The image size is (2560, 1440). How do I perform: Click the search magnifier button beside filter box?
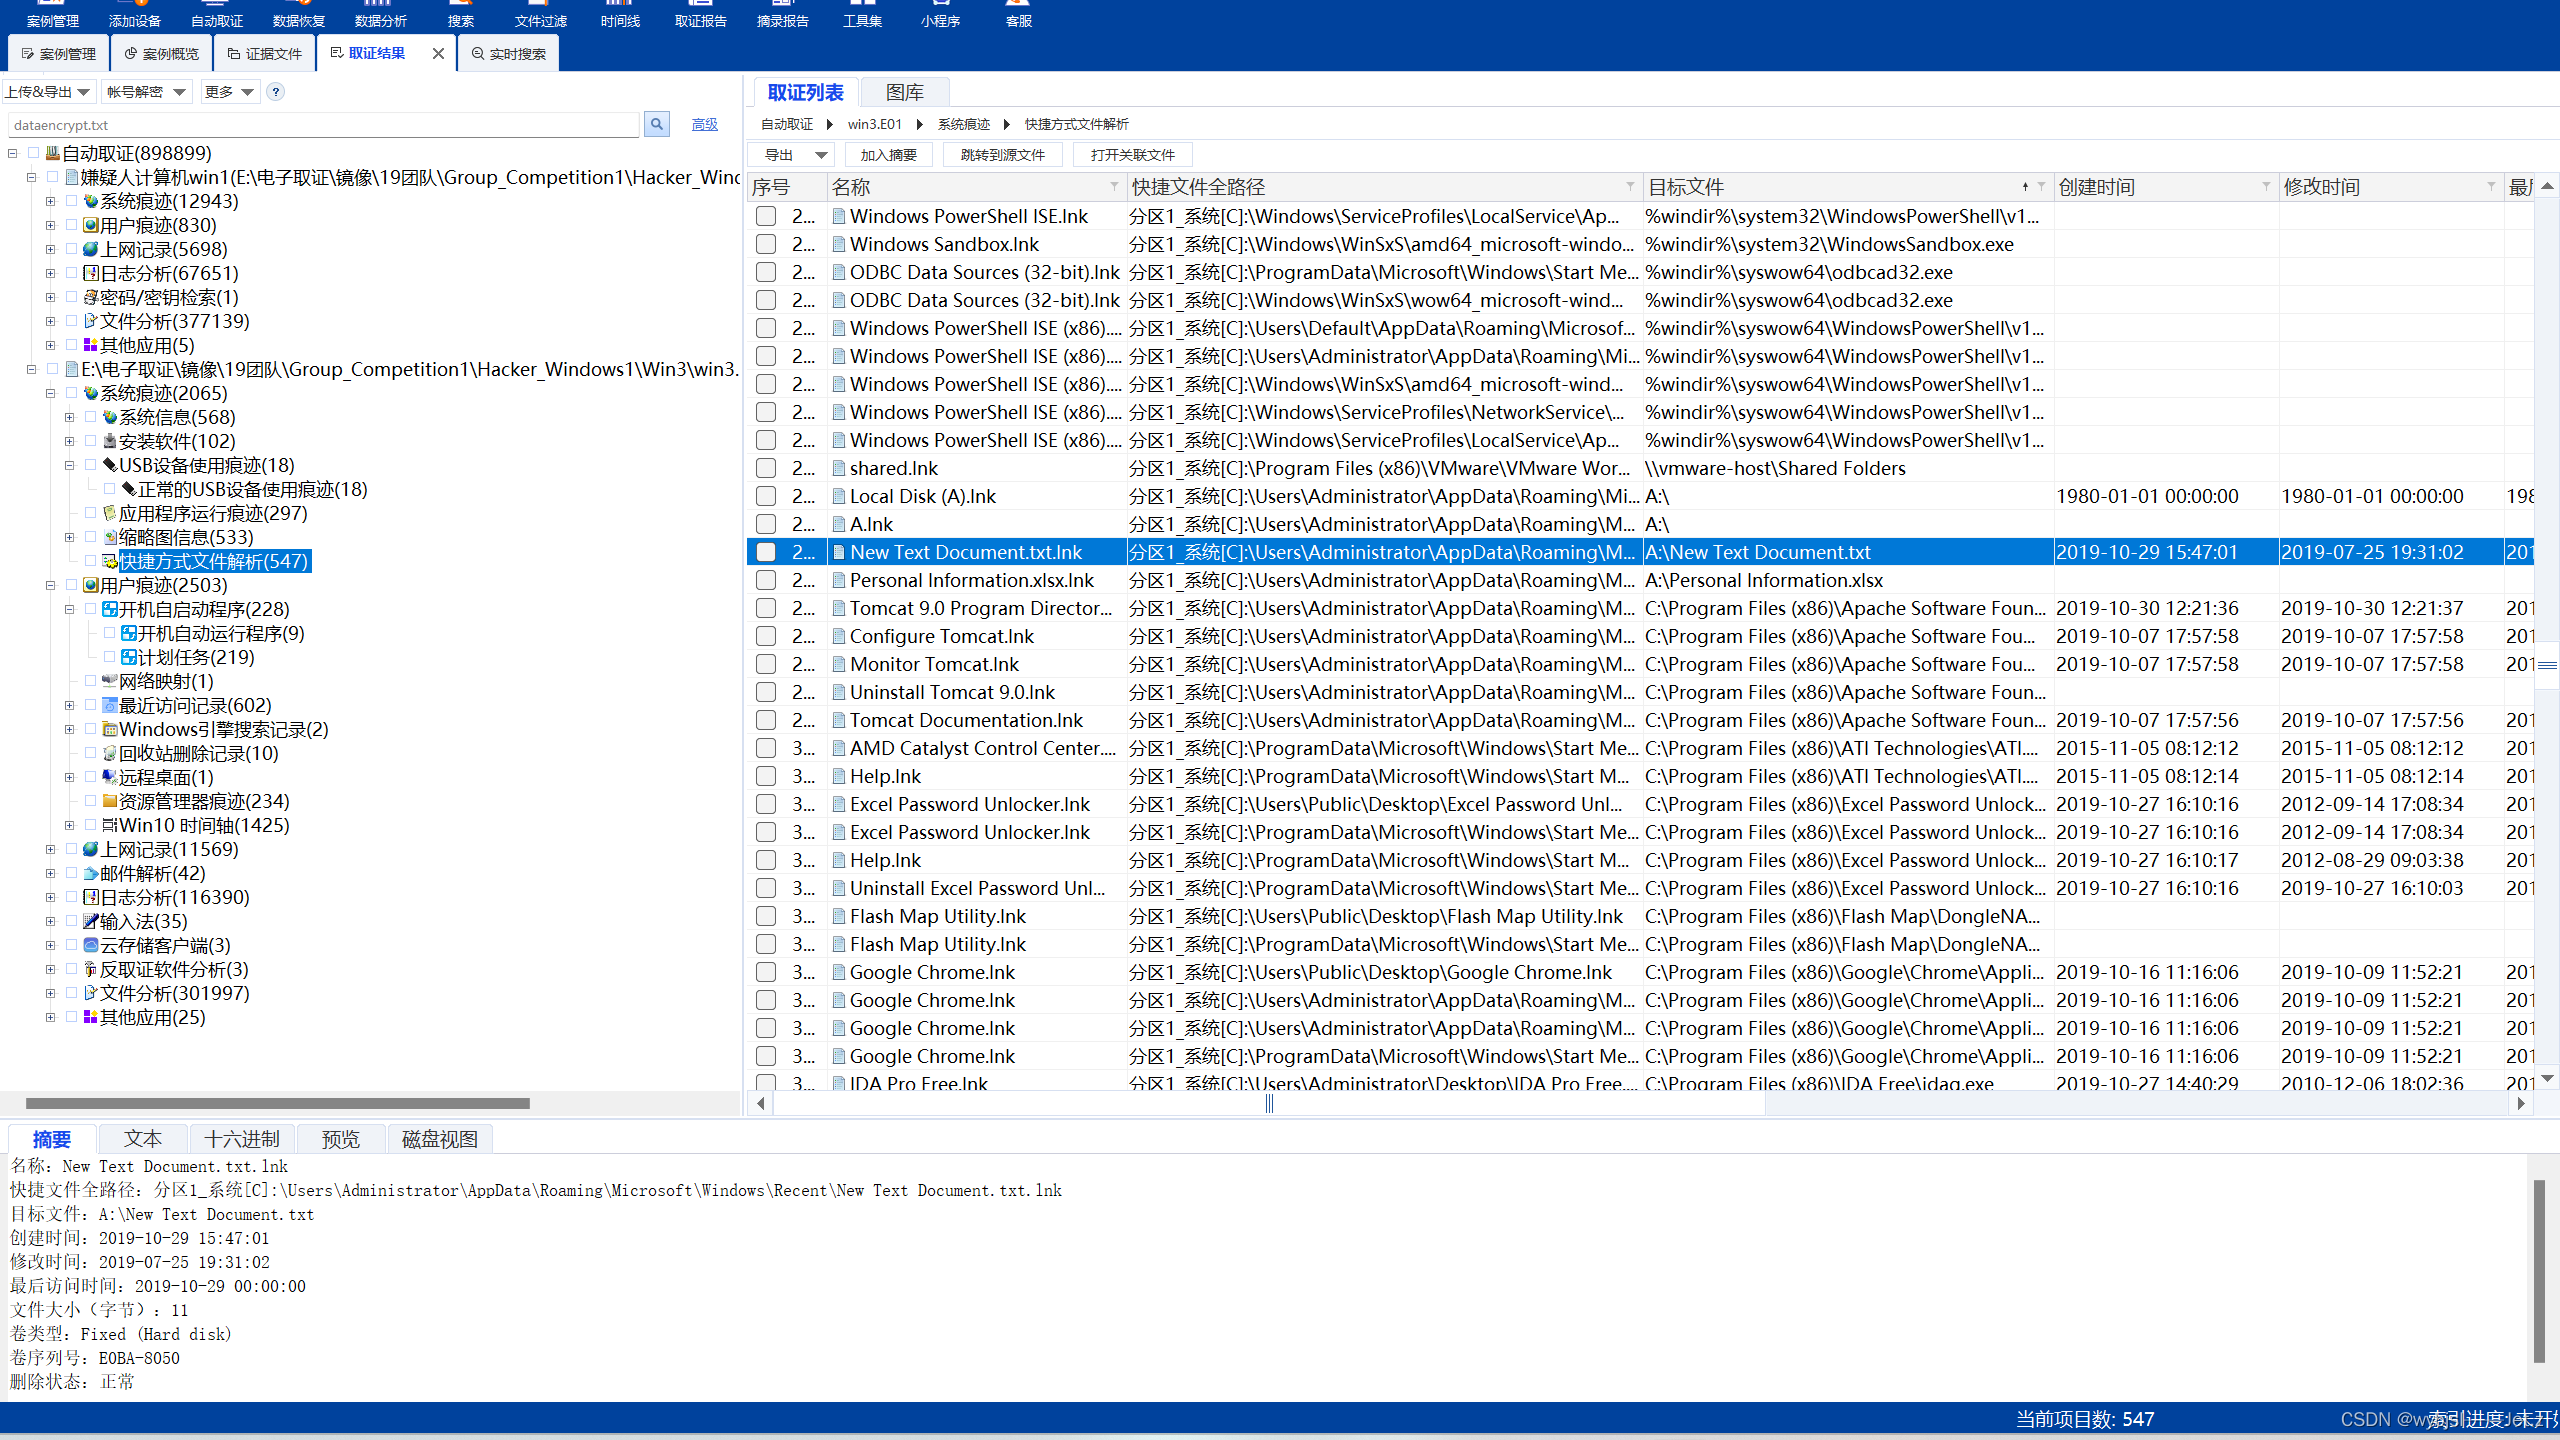point(656,124)
